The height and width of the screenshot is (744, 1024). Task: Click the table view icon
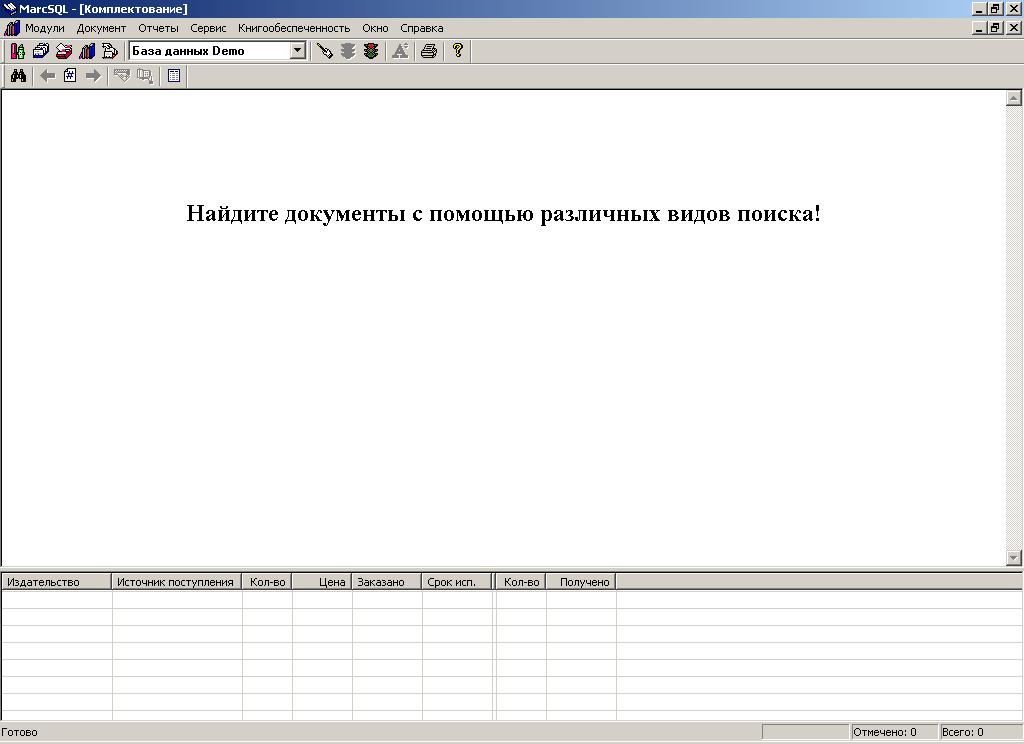pyautogui.click(x=174, y=76)
